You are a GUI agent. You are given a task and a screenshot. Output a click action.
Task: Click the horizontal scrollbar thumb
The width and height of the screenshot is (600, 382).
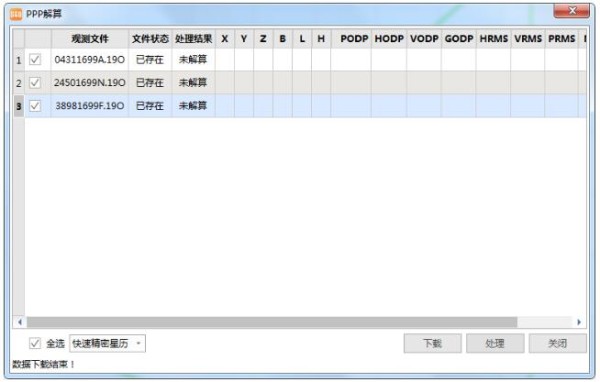(272, 322)
